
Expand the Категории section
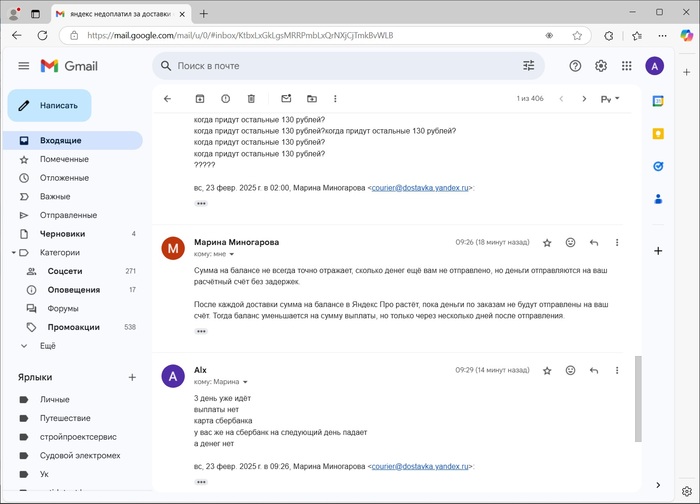[12, 253]
